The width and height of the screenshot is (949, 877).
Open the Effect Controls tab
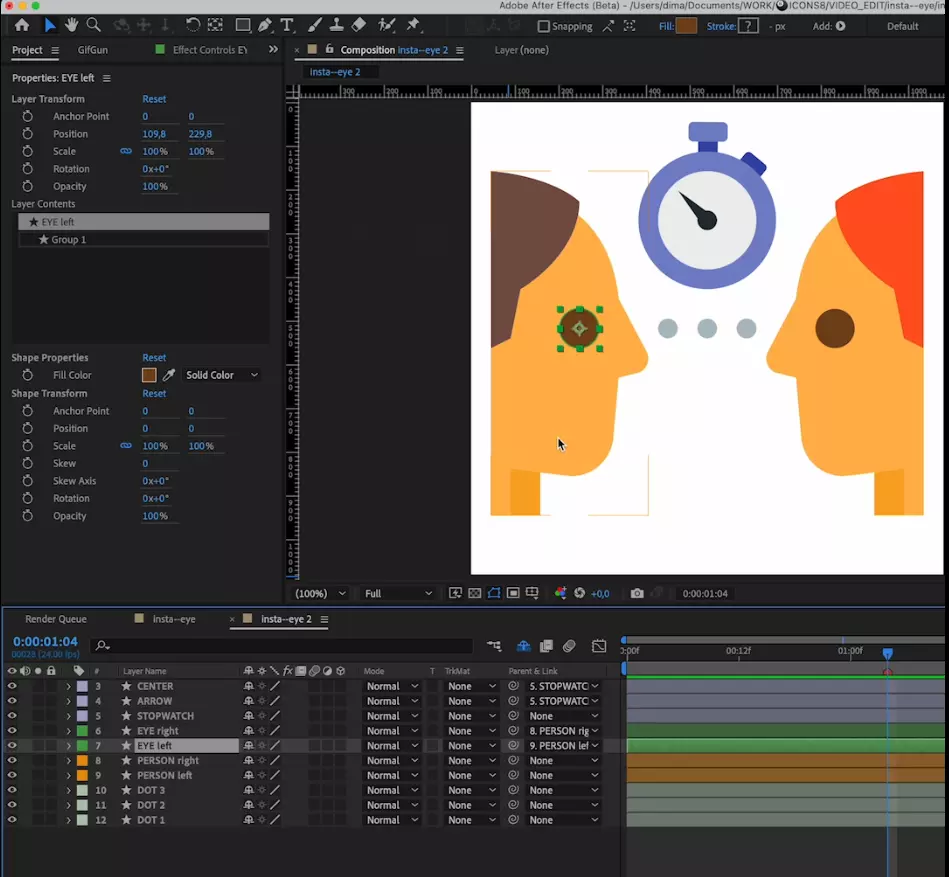[209, 50]
